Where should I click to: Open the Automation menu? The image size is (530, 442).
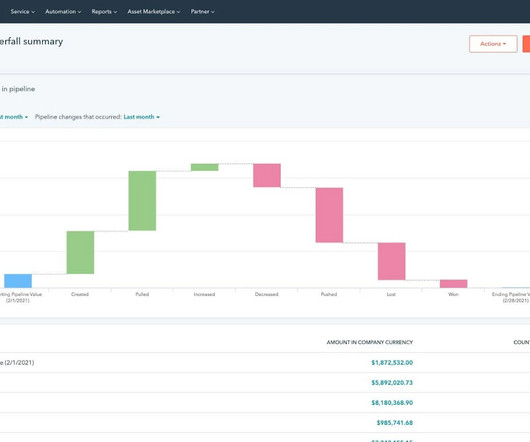(x=63, y=11)
